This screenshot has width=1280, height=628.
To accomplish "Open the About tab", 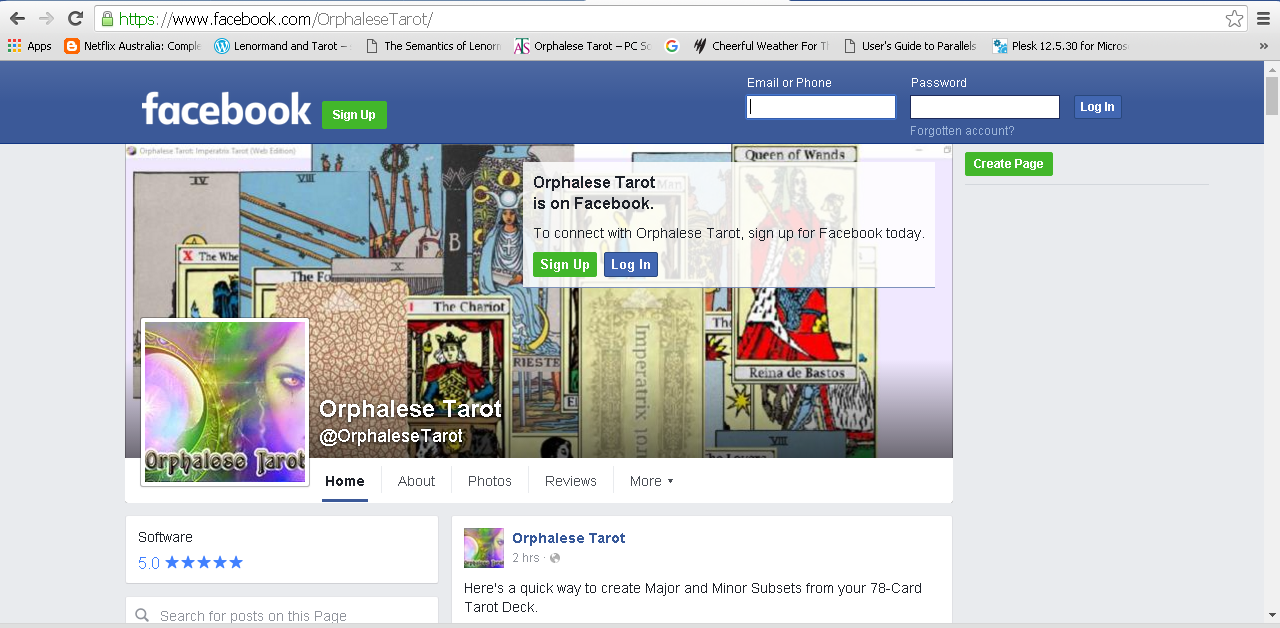I will click(x=416, y=481).
